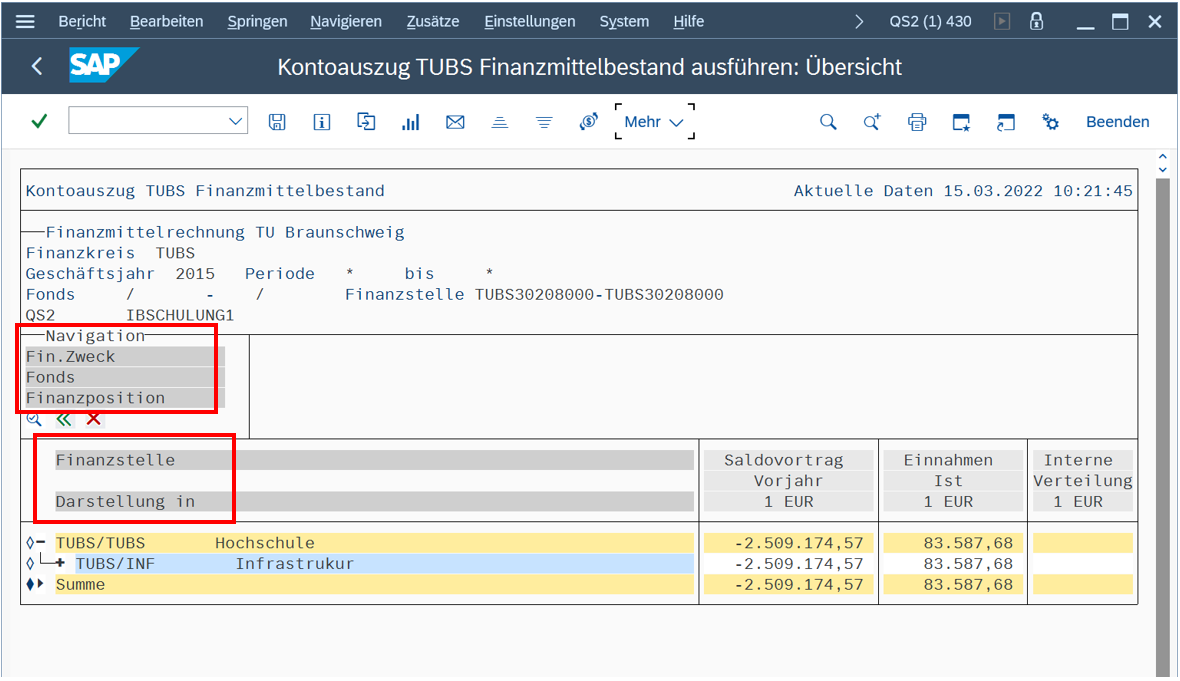
Task: Open the Bearbeiten menu
Action: coord(166,21)
